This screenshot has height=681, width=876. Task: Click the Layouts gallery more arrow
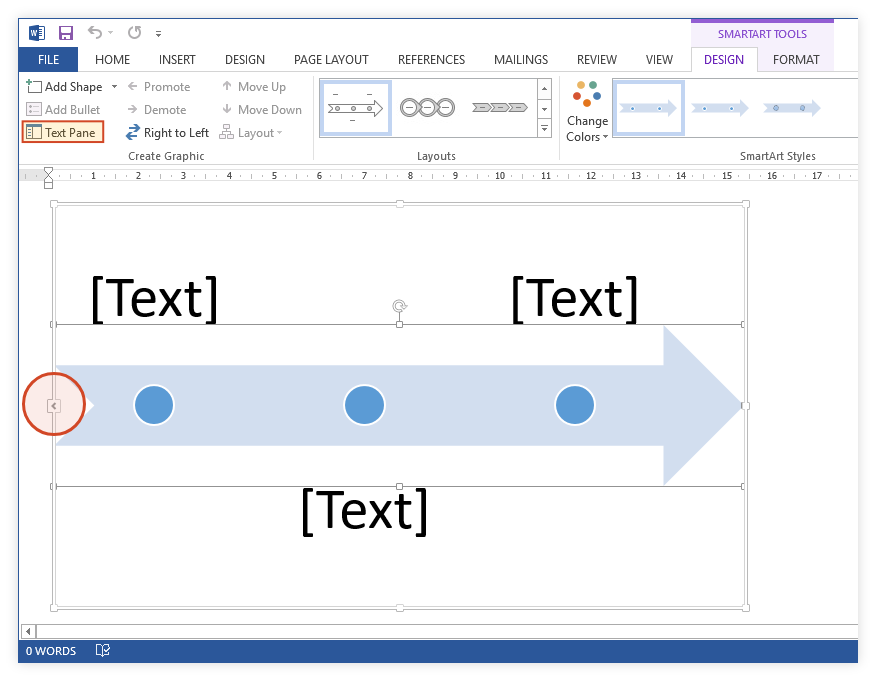544,128
